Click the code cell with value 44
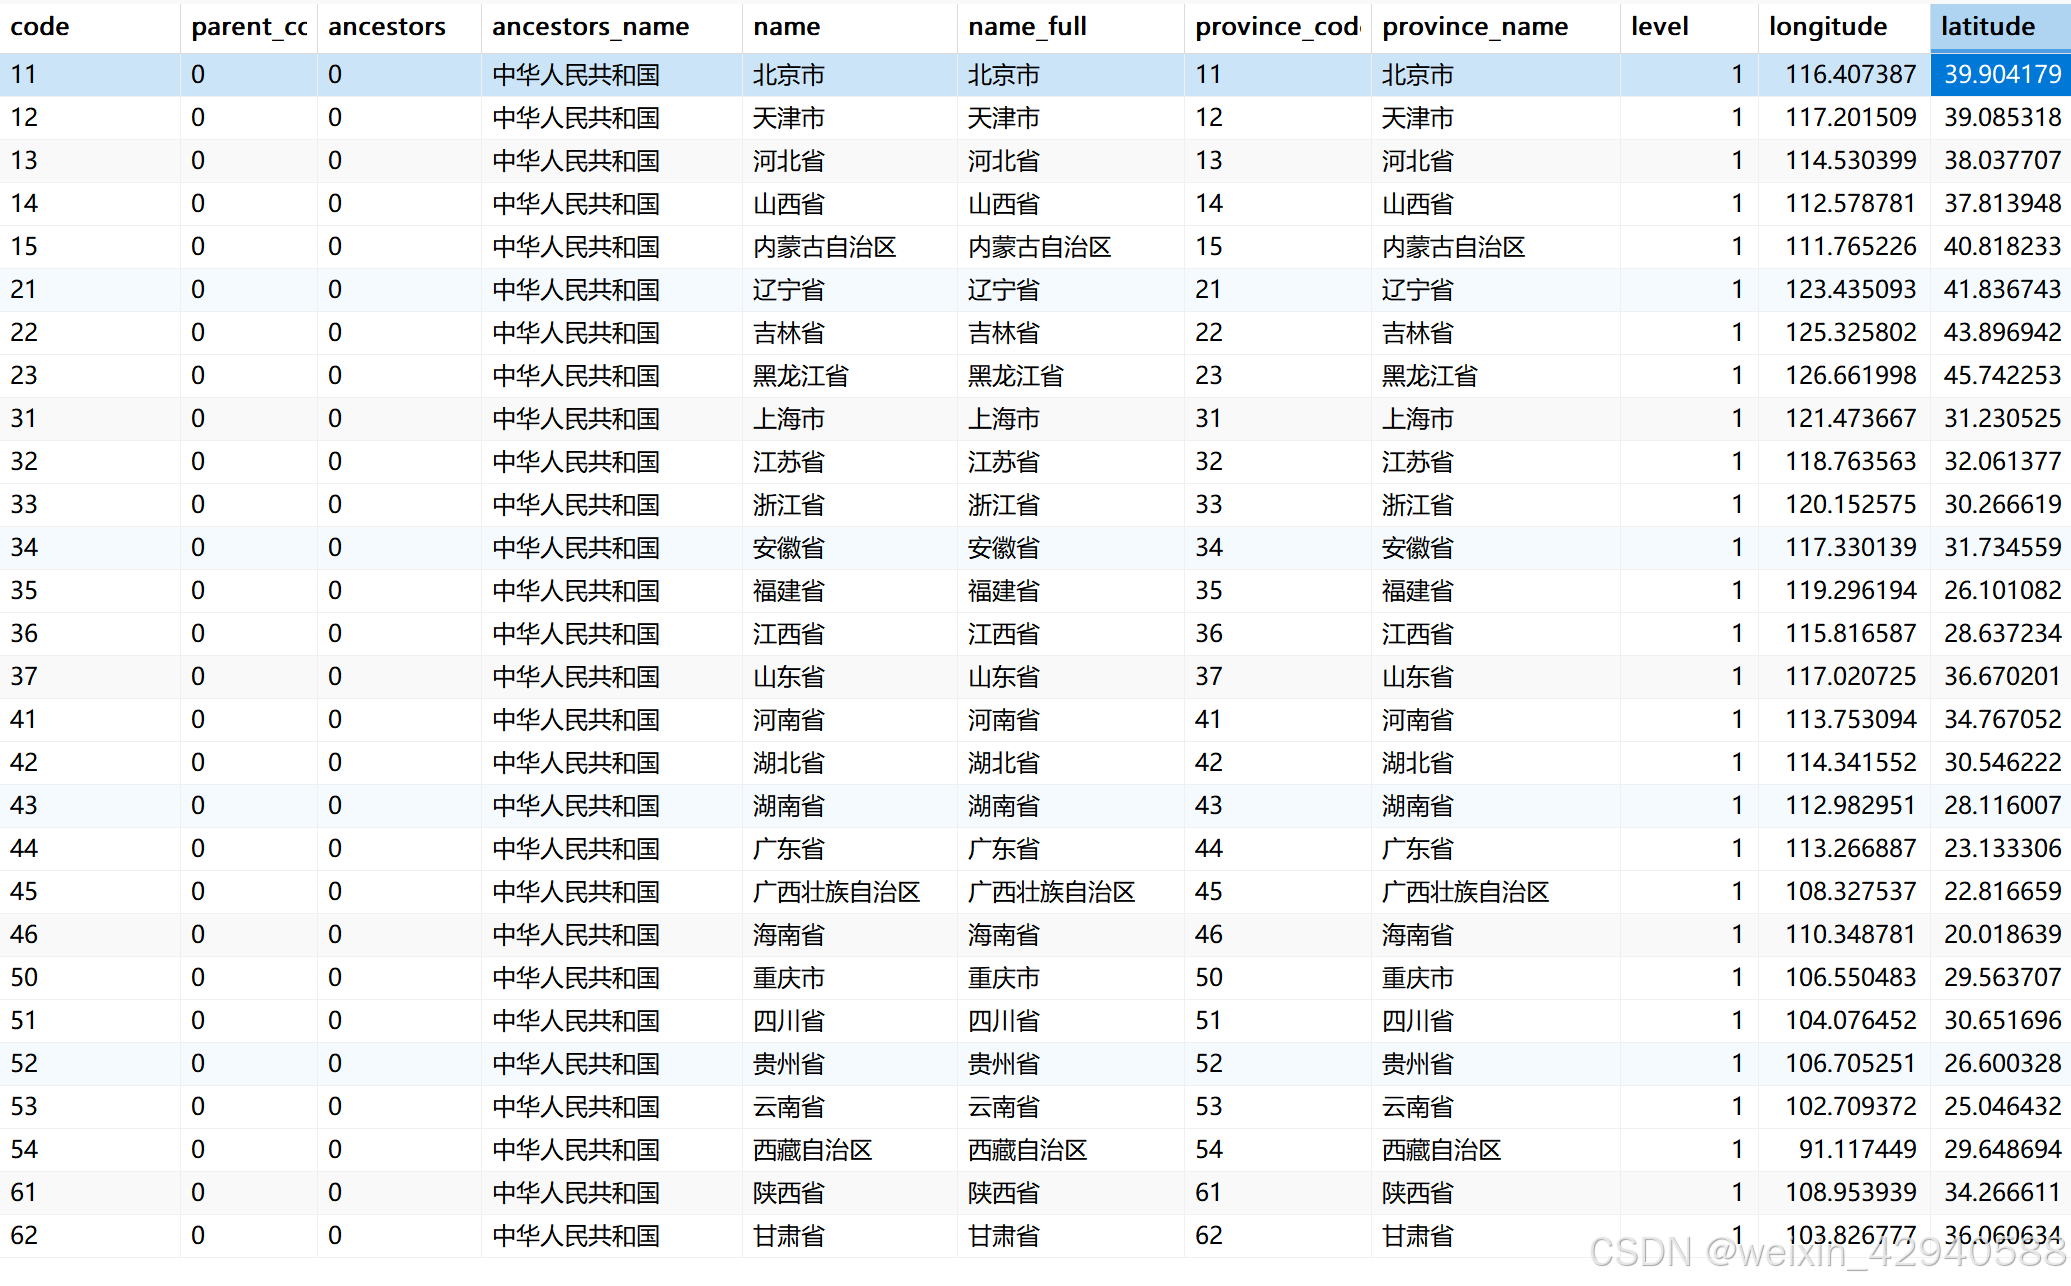 (25, 849)
